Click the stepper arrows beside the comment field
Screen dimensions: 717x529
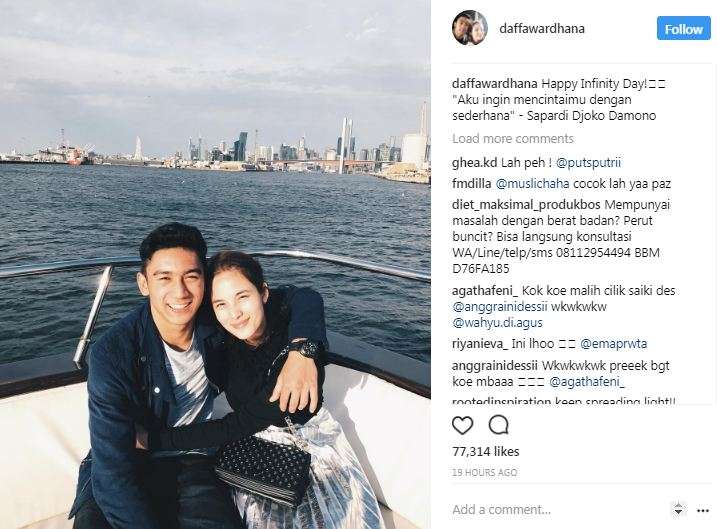point(678,509)
